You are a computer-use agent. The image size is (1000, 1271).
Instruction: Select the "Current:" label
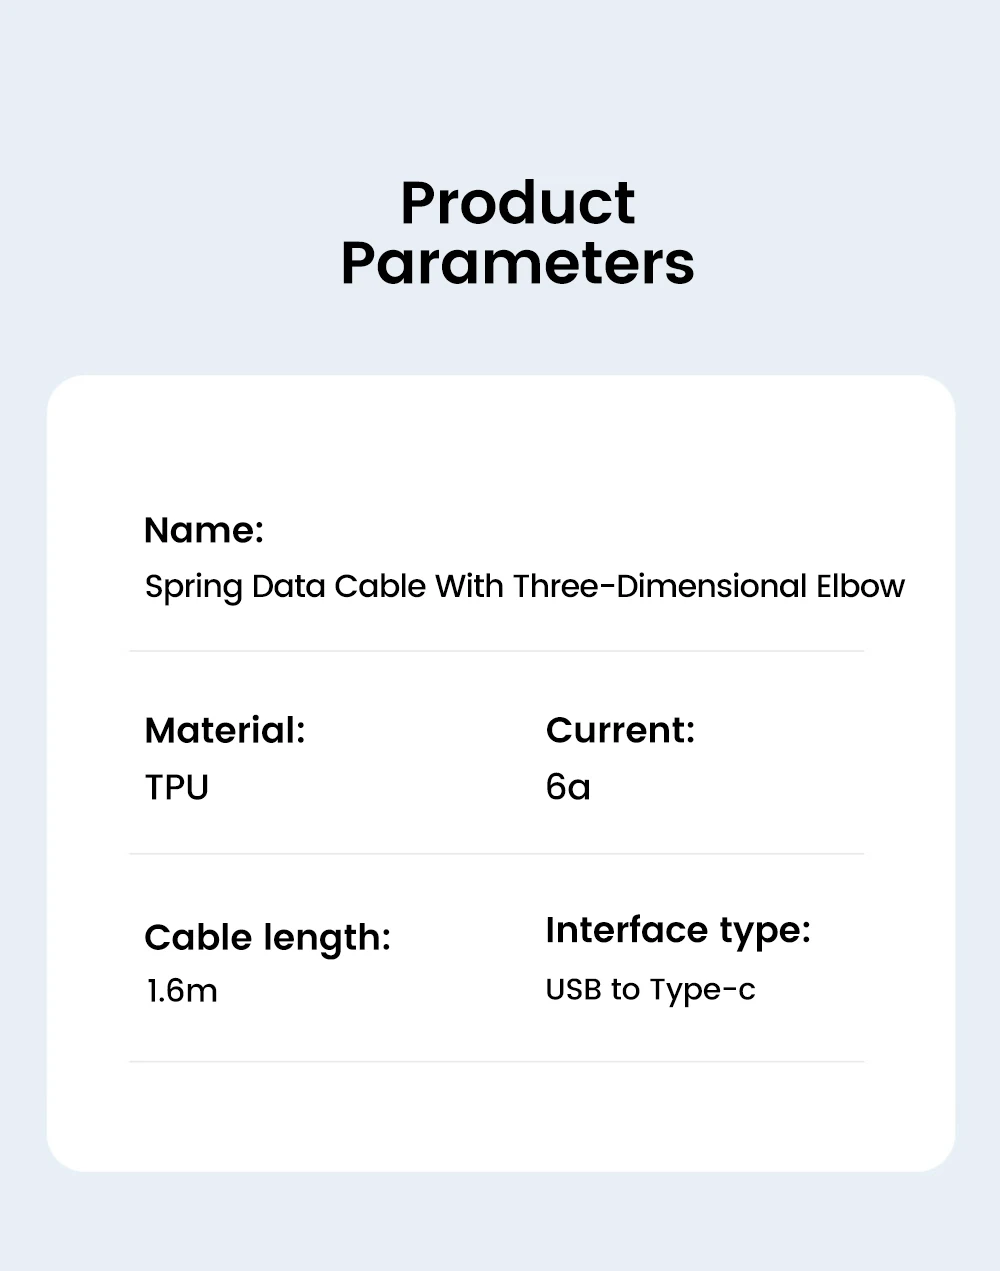click(x=620, y=731)
